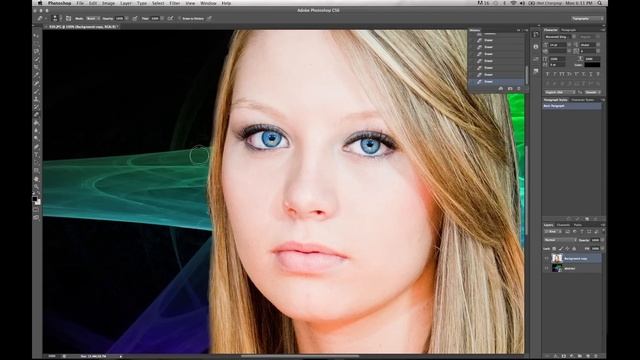The image size is (640, 360).
Task: Open the File menu
Action: tap(80, 3)
